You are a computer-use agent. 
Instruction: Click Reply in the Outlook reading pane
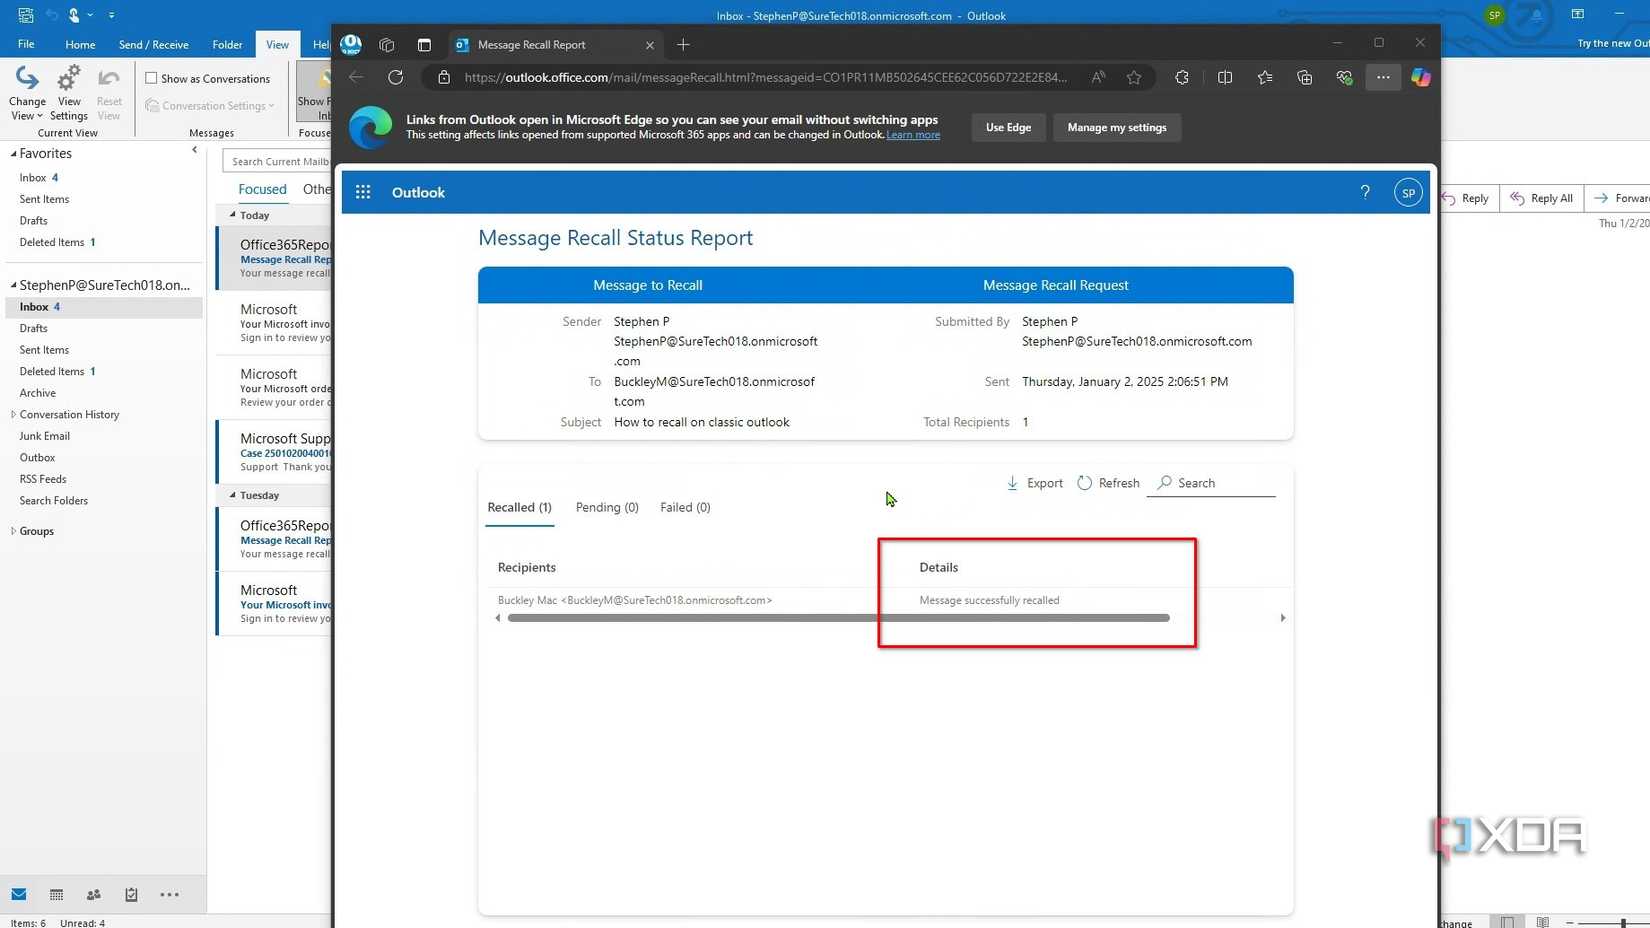1466,198
